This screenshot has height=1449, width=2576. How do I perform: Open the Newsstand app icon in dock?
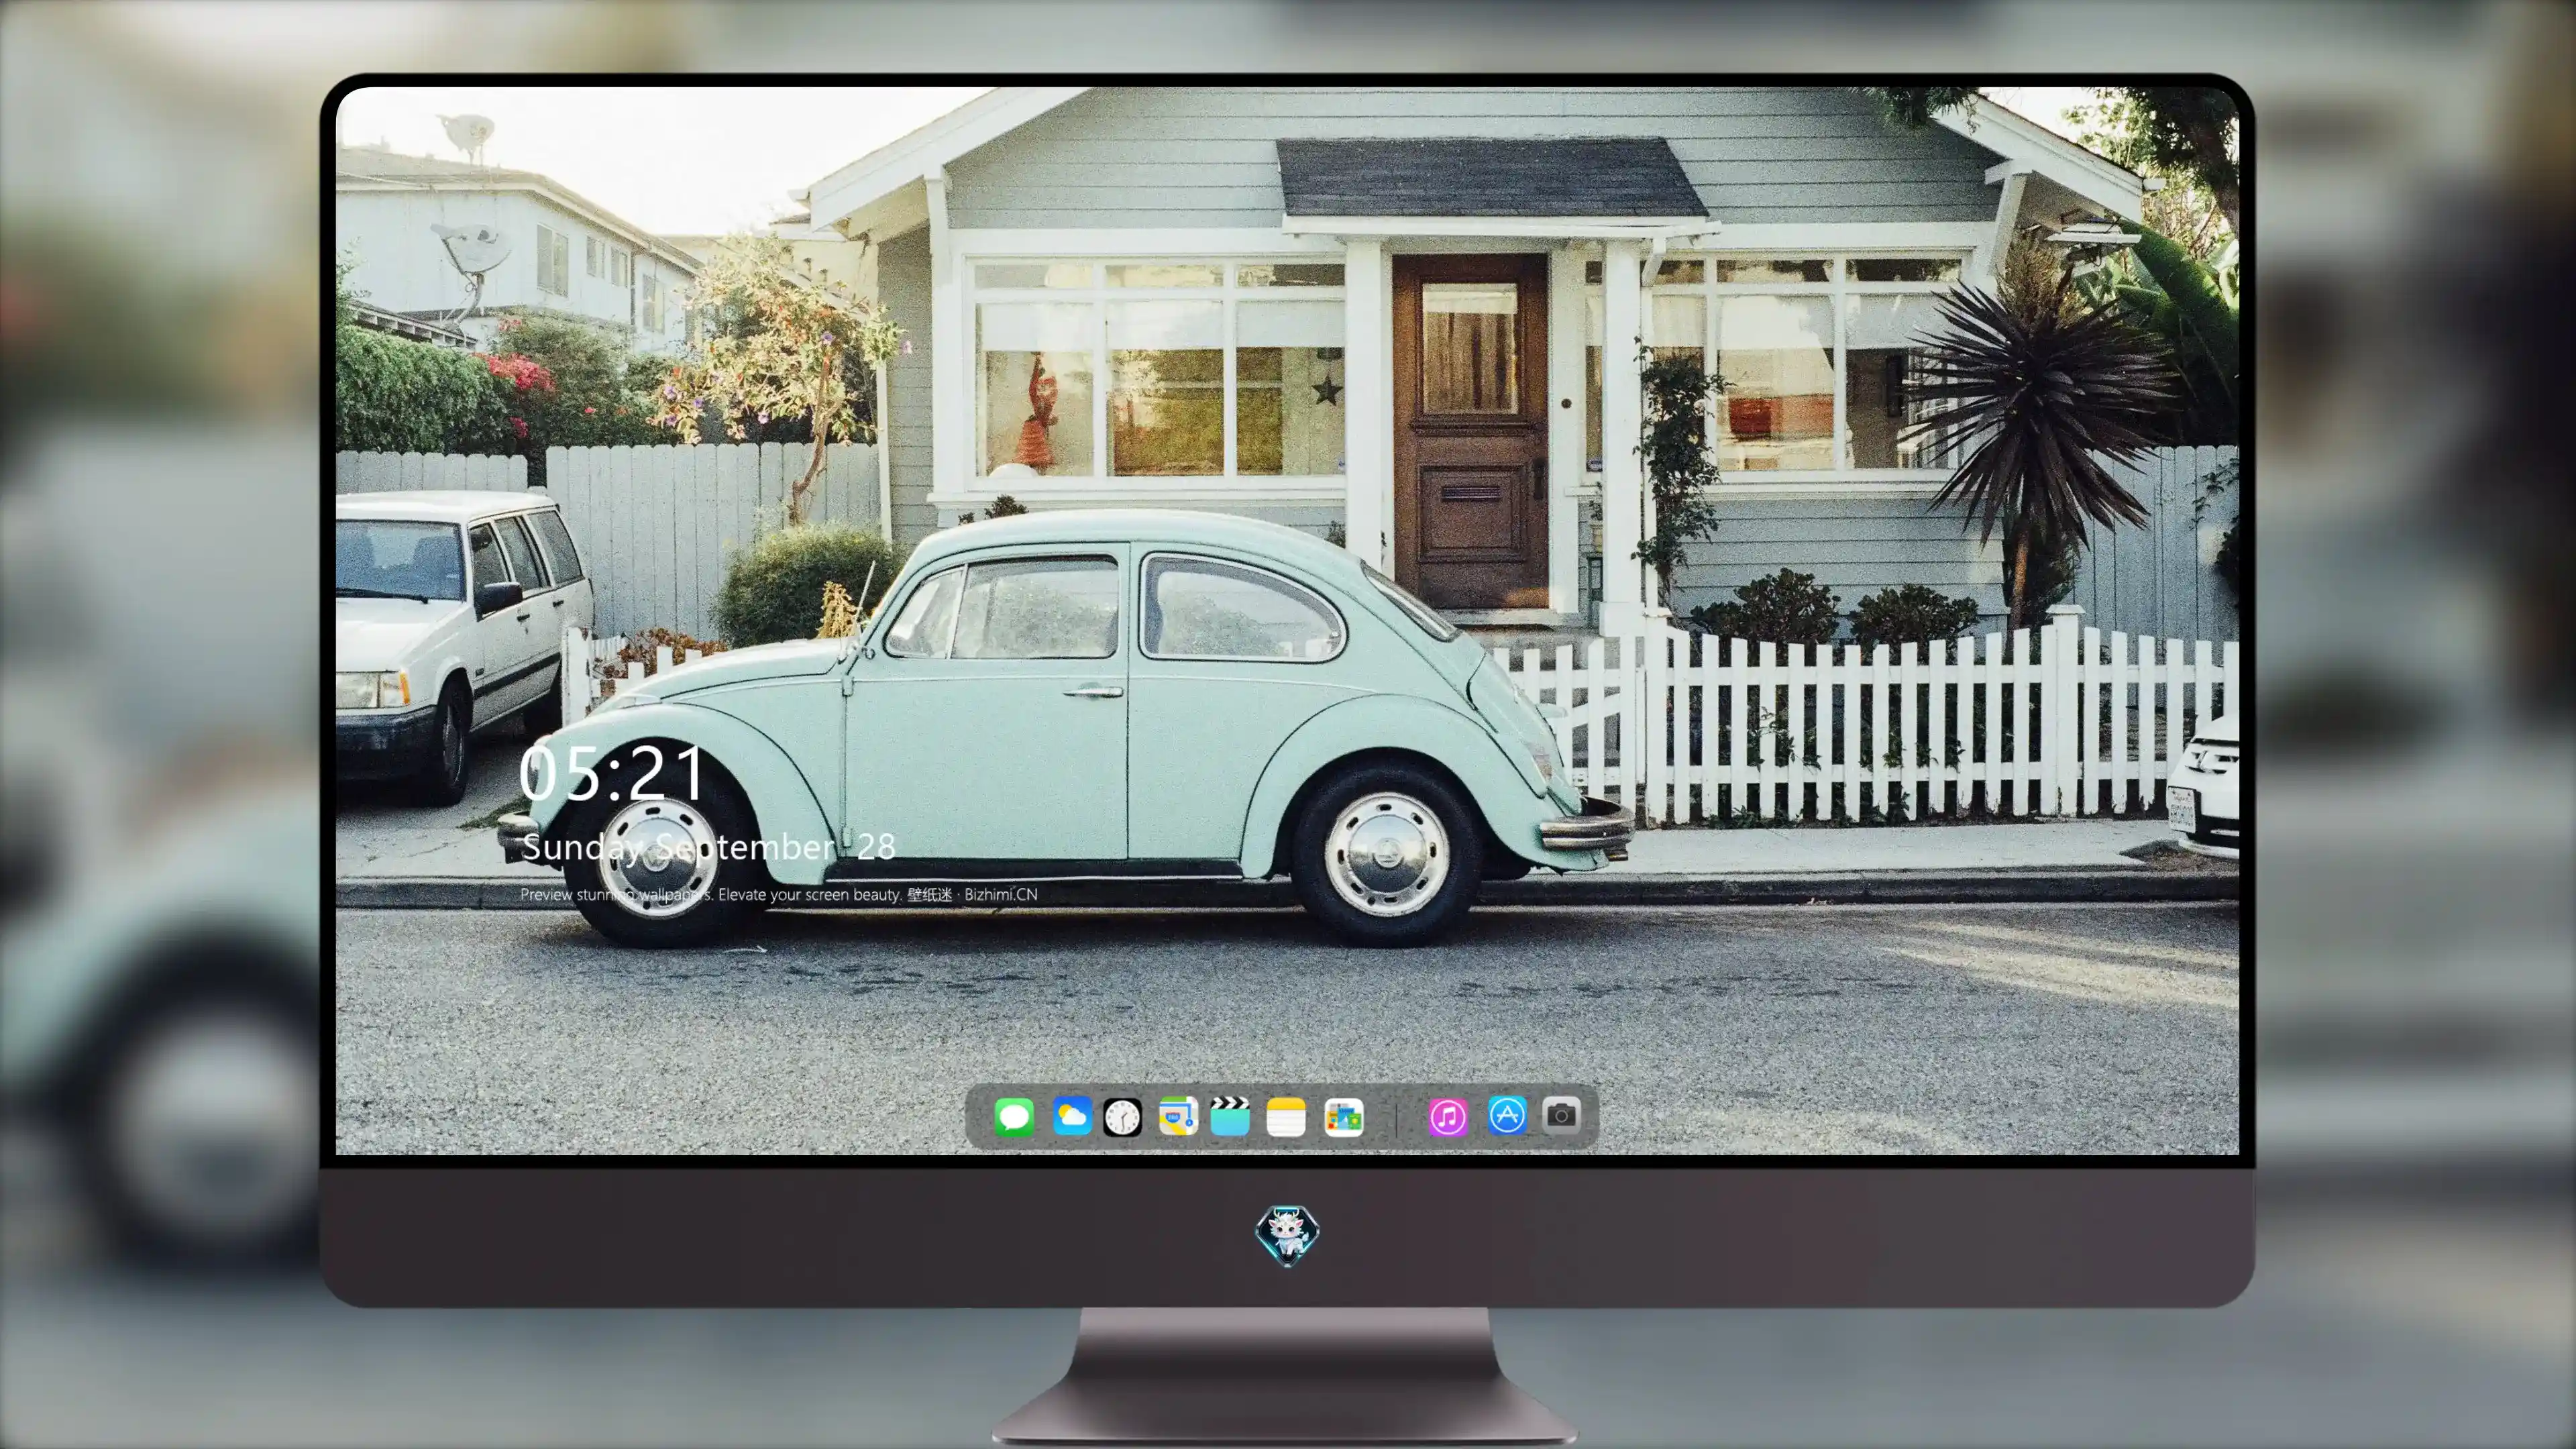[1343, 1117]
